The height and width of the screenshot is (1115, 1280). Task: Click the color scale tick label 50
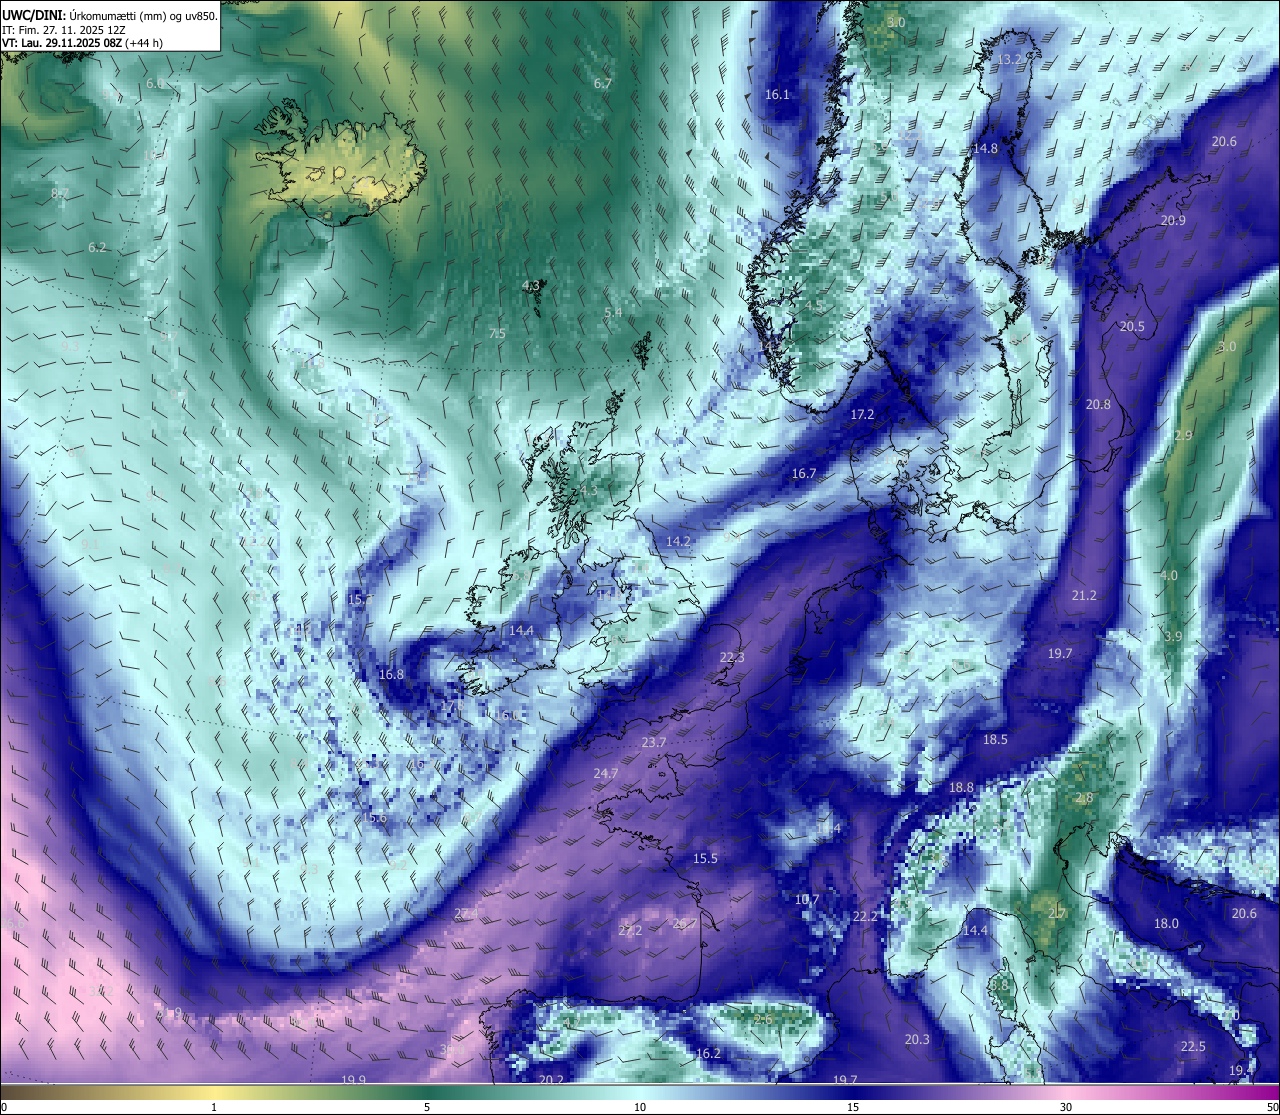pyautogui.click(x=1271, y=1107)
